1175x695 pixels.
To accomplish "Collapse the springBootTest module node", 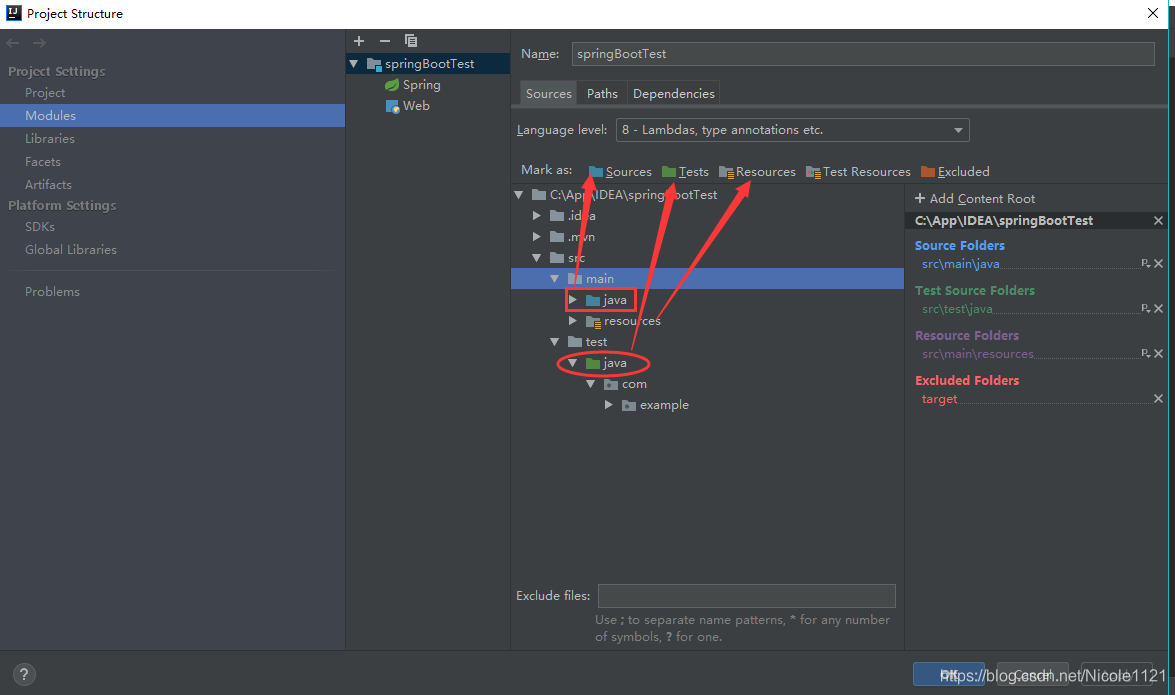I will [354, 64].
